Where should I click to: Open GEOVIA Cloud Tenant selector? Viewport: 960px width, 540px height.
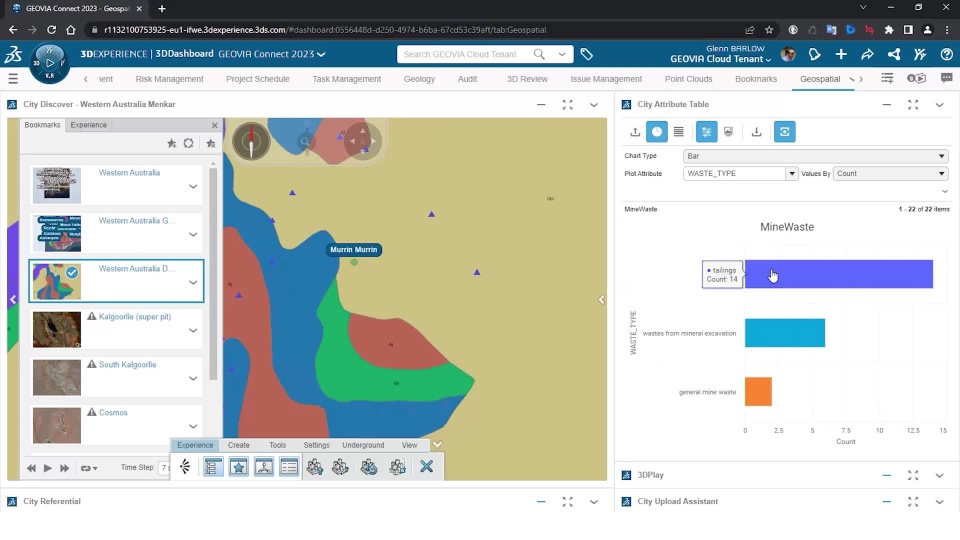click(x=720, y=59)
